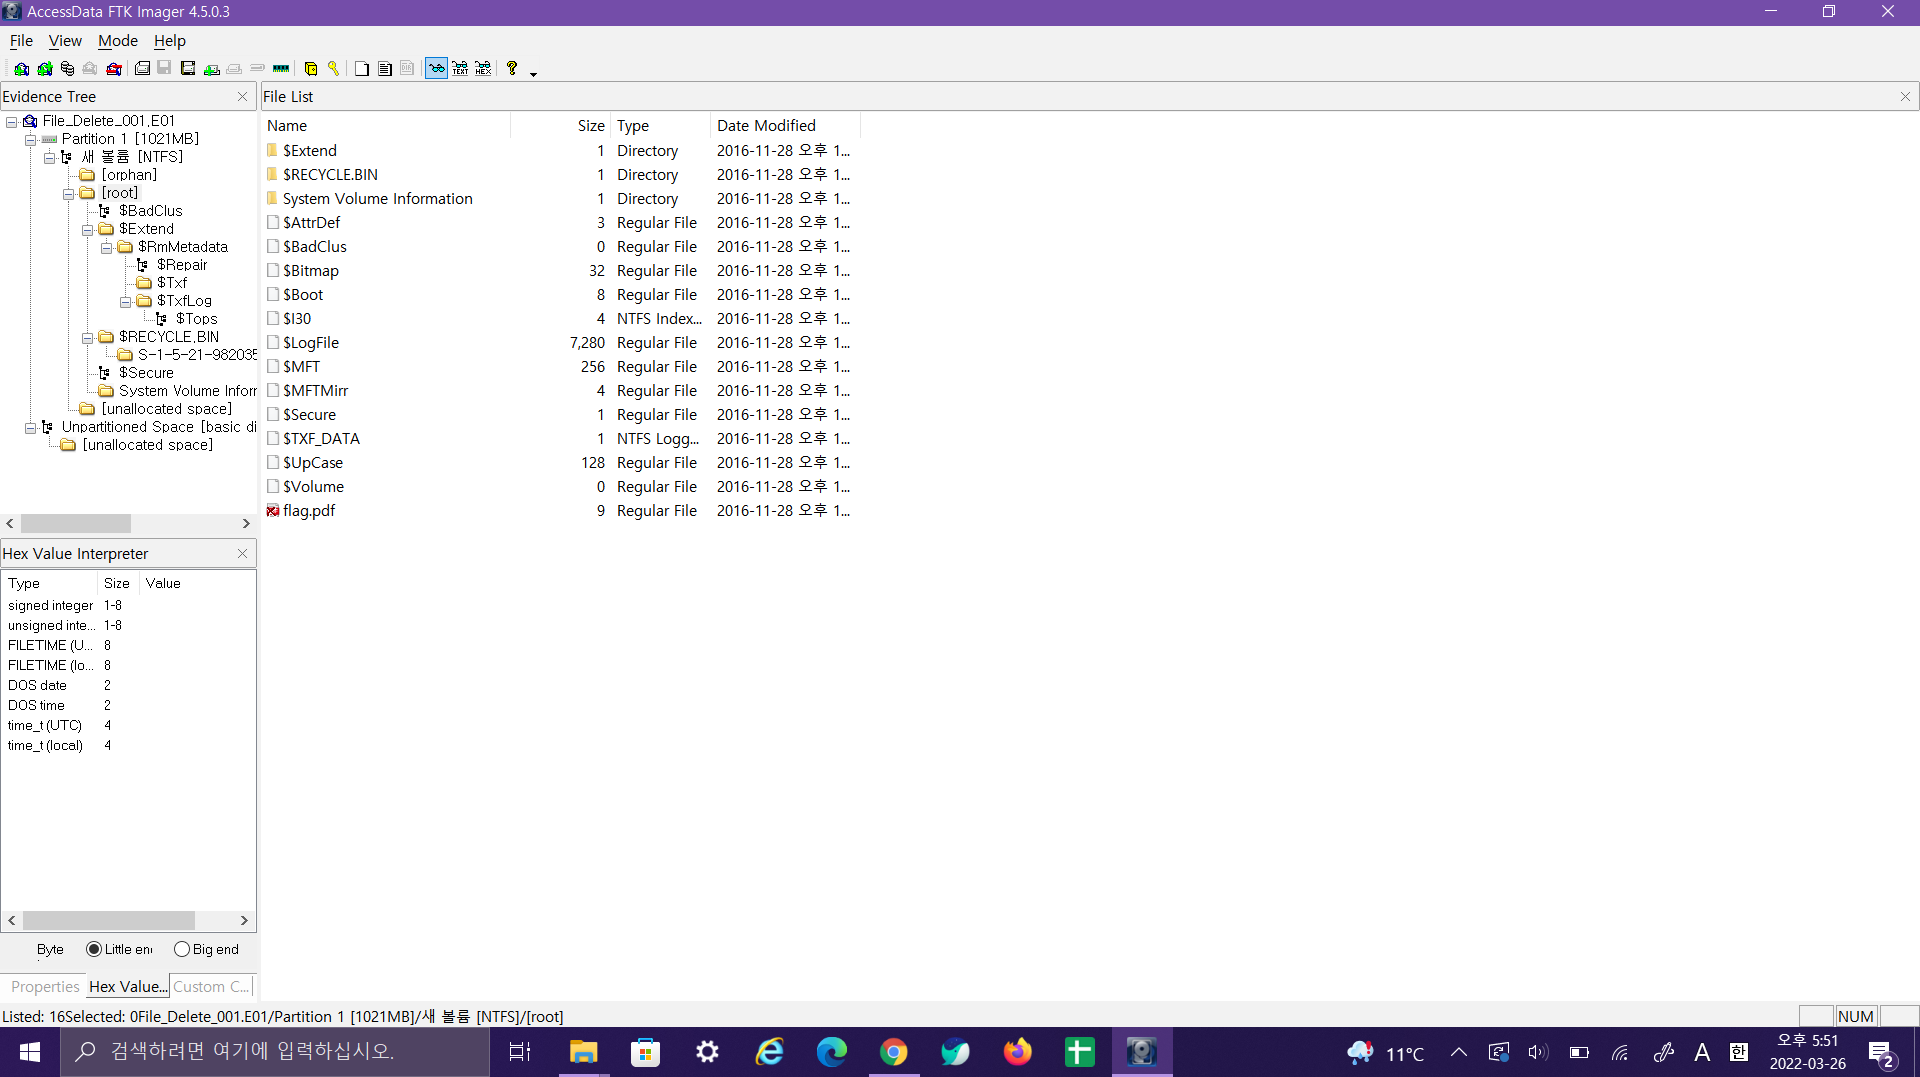Viewport: 1920px width, 1077px height.
Task: Collapse the 새 볼륨 [NTFS] node
Action: point(49,158)
